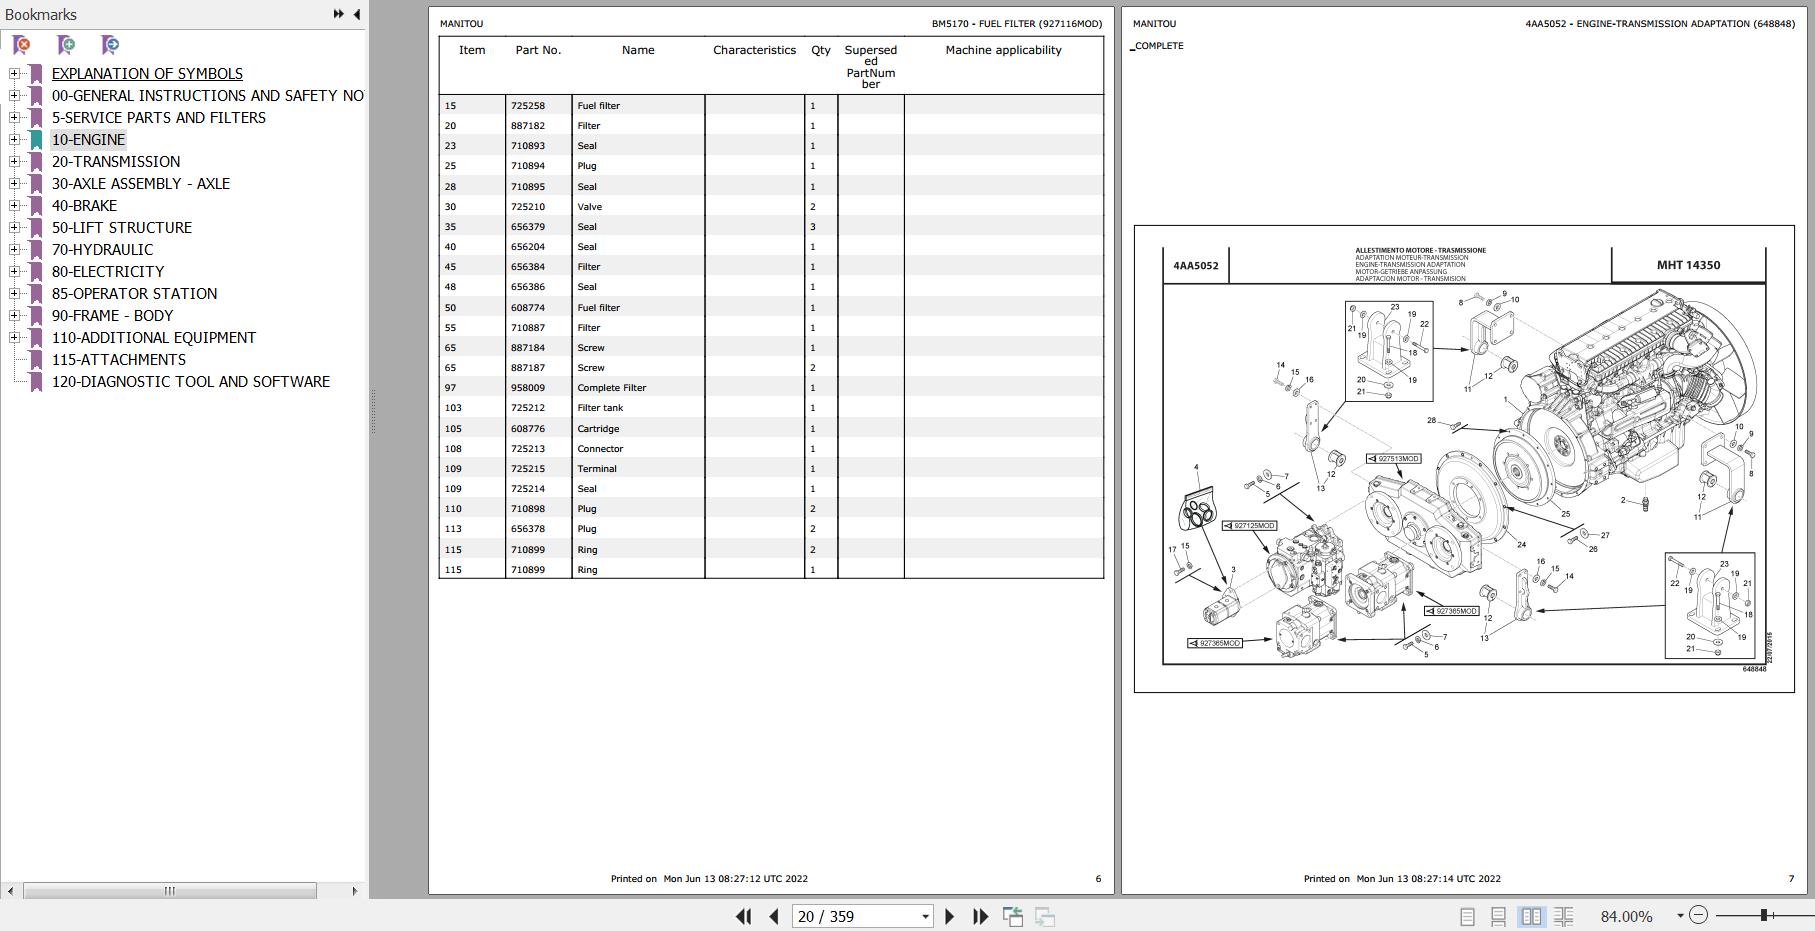Expand the 80-ELECTRICITY bookmark node

point(14,271)
